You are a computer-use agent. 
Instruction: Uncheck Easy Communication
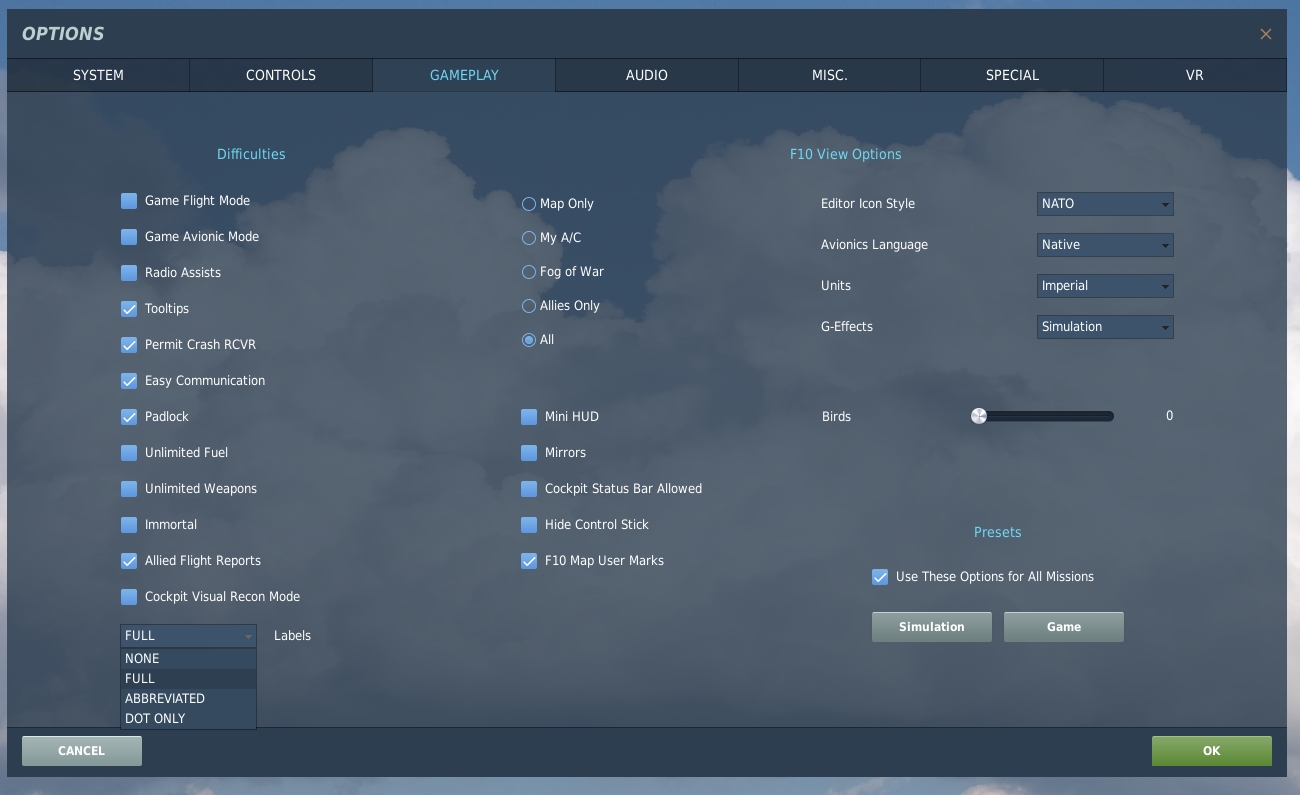(129, 381)
